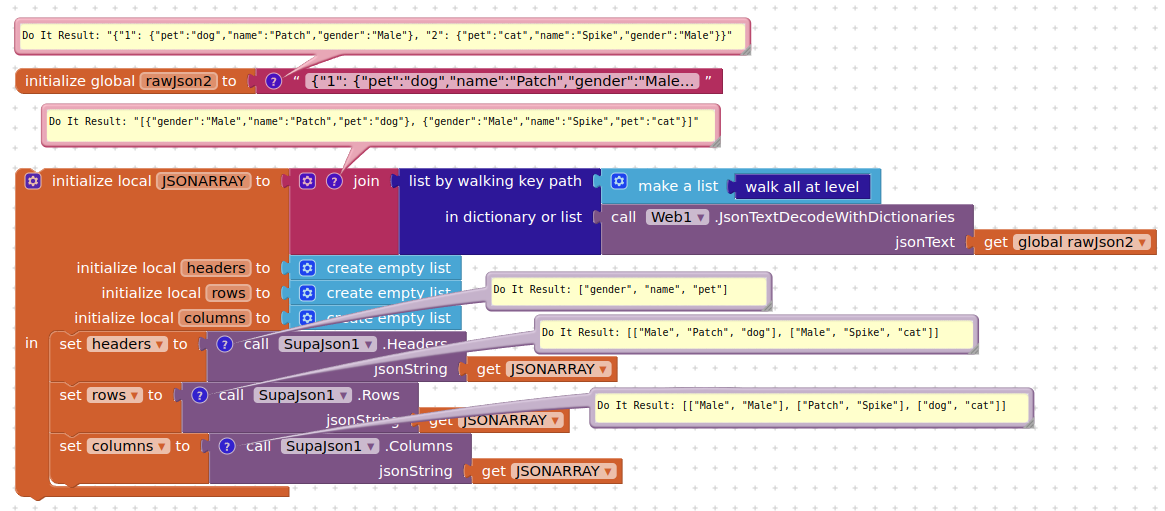Click gear on columns' create empty list
Image resolution: width=1165 pixels, height=511 pixels.
308,318
